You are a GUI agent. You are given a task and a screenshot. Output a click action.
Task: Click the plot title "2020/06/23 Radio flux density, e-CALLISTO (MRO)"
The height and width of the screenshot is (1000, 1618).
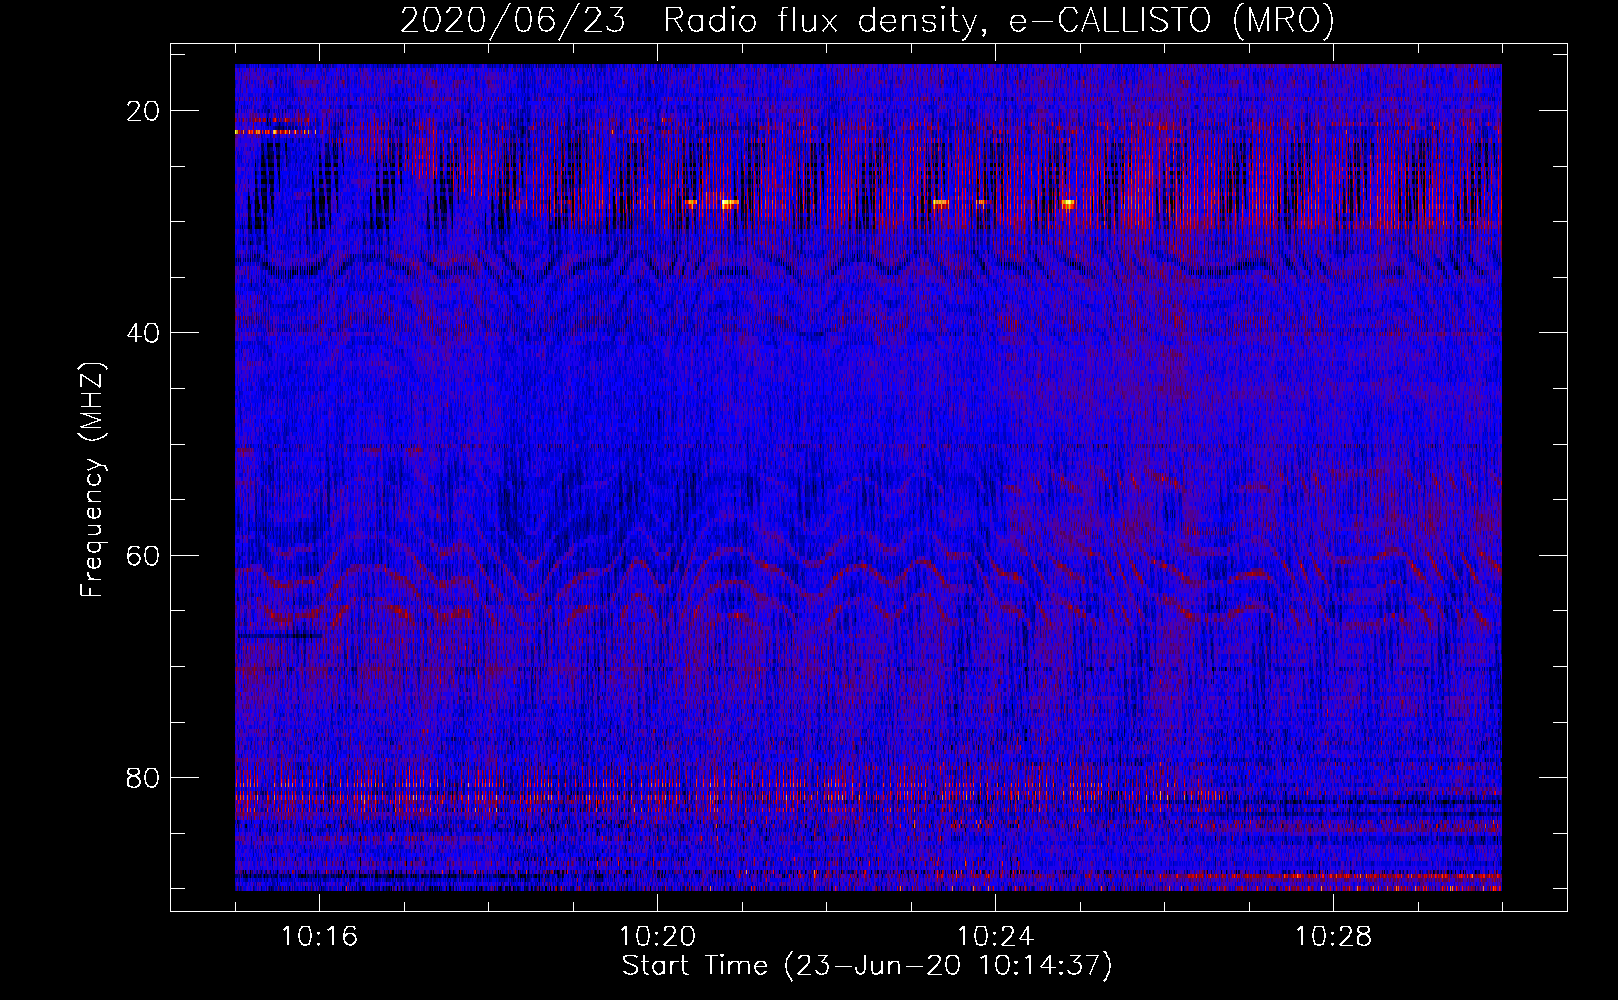(867, 21)
